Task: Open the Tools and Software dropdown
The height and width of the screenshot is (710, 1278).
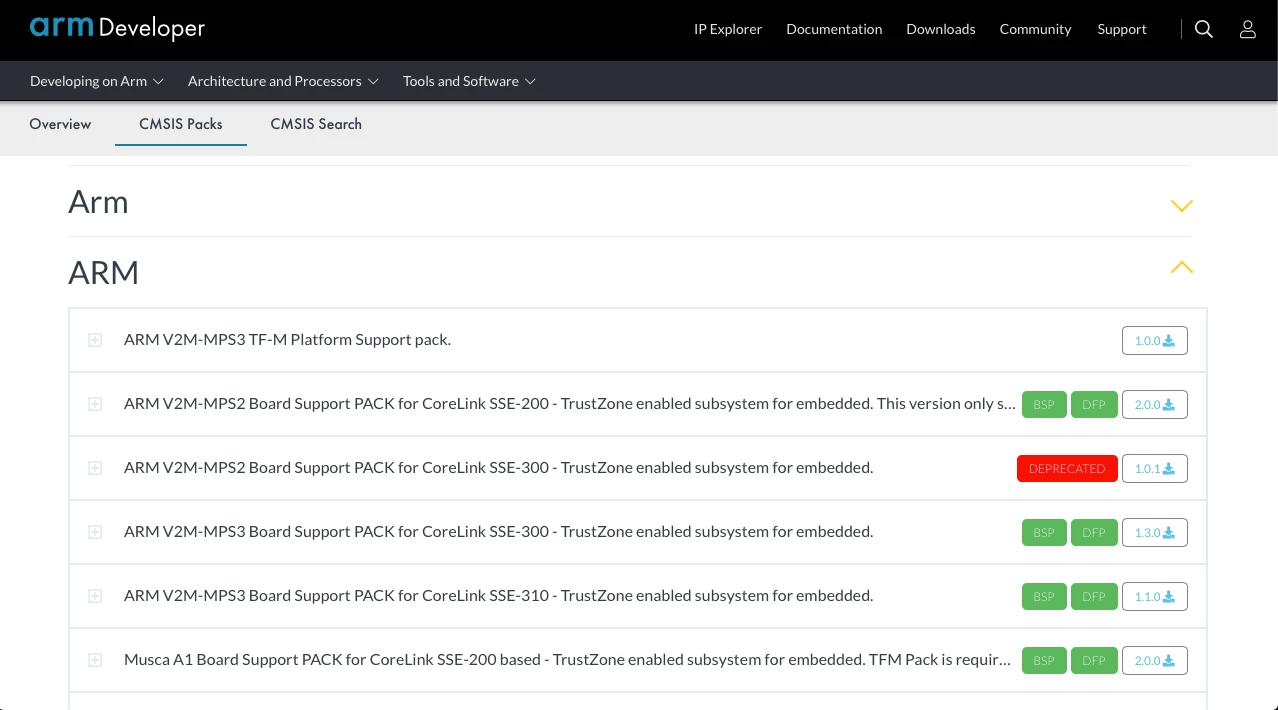Action: point(469,81)
